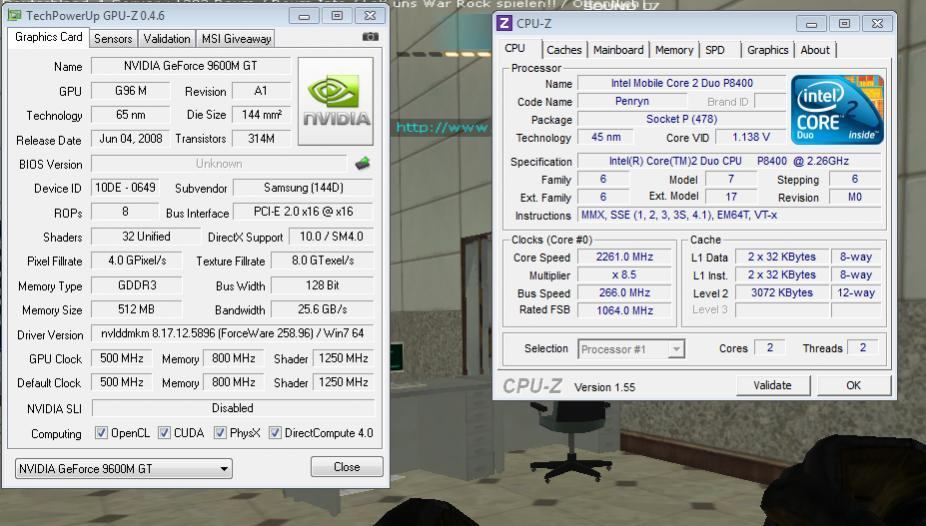
Task: Open the Mainboard tab in CPU-Z
Action: [x=618, y=50]
